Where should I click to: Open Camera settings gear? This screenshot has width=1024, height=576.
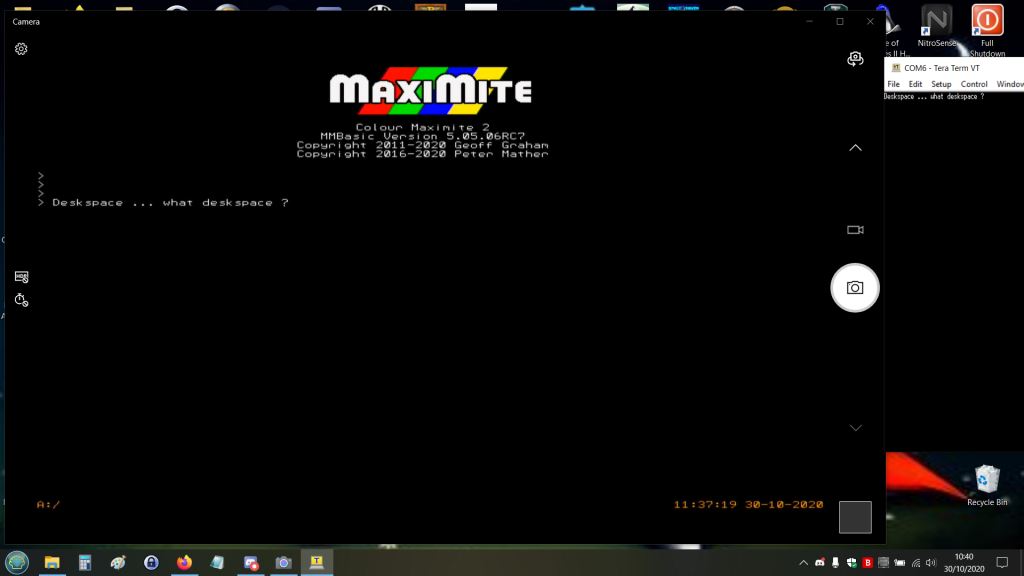21,49
